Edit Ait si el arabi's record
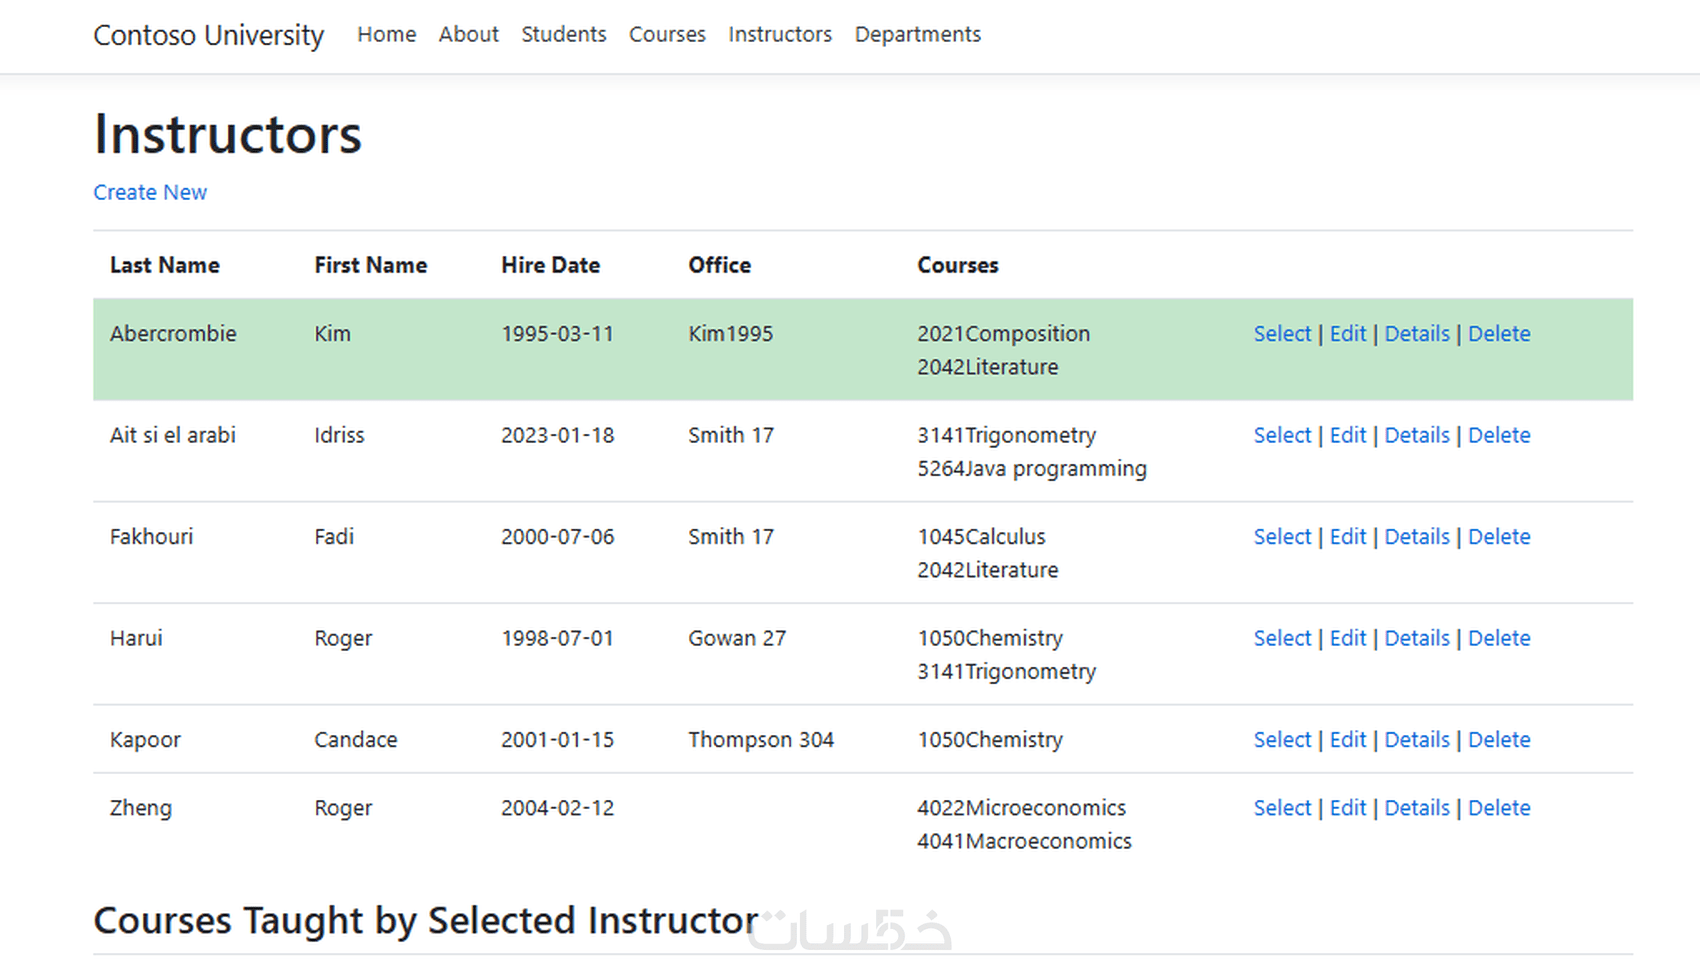This screenshot has height=970, width=1700. [x=1347, y=435]
